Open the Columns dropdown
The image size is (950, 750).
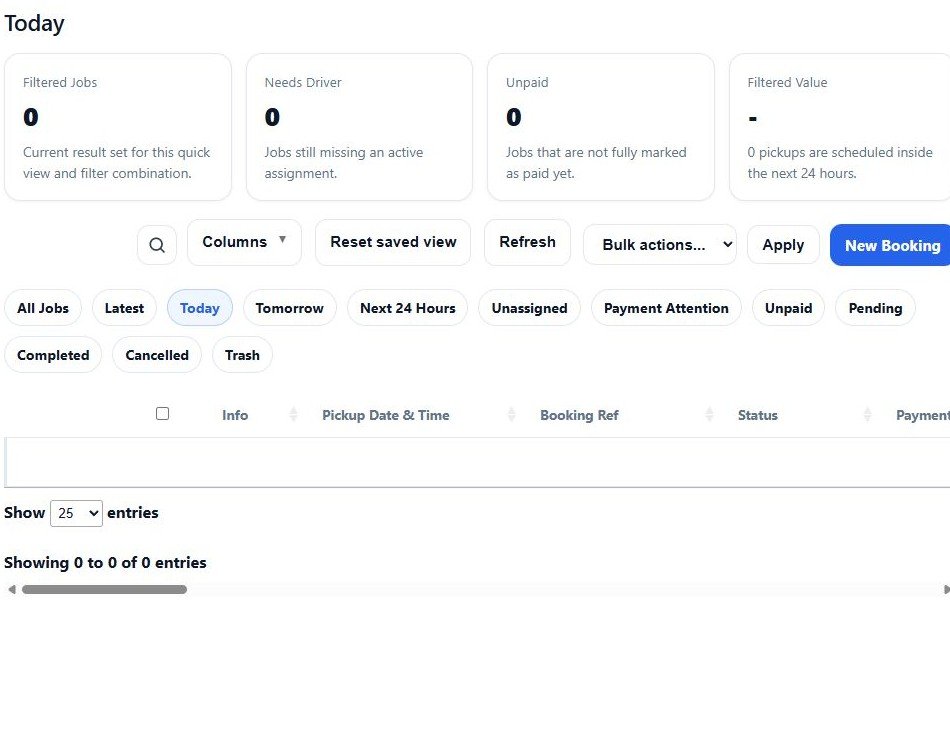pos(244,242)
